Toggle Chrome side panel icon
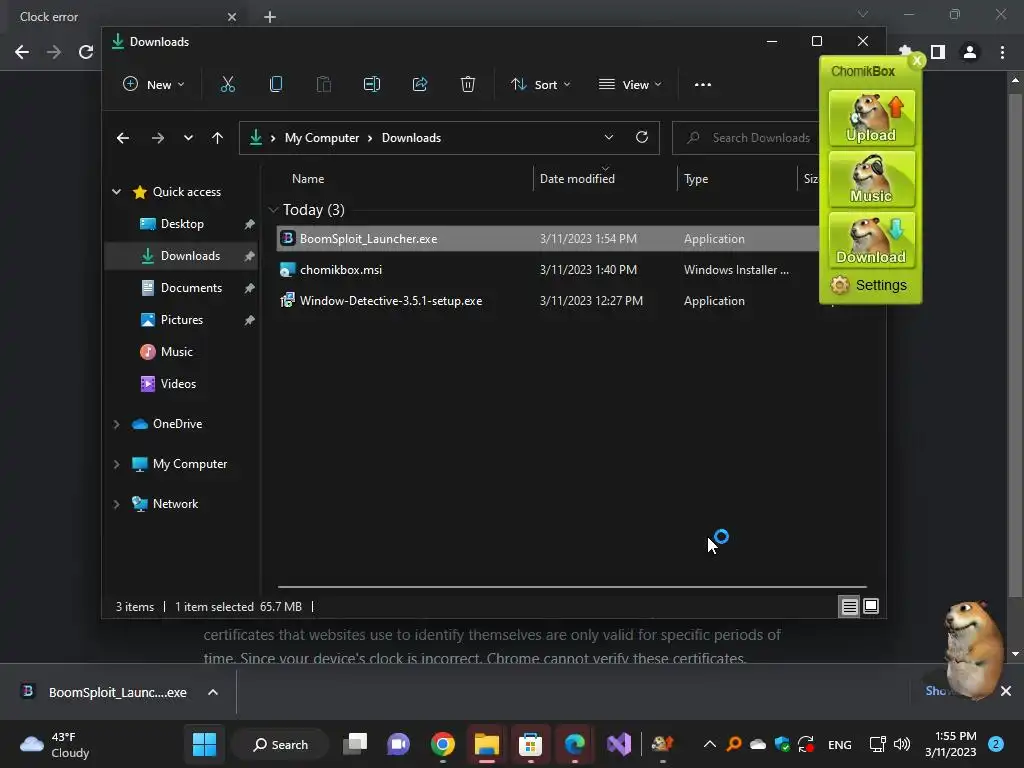1024x768 pixels. coord(938,52)
